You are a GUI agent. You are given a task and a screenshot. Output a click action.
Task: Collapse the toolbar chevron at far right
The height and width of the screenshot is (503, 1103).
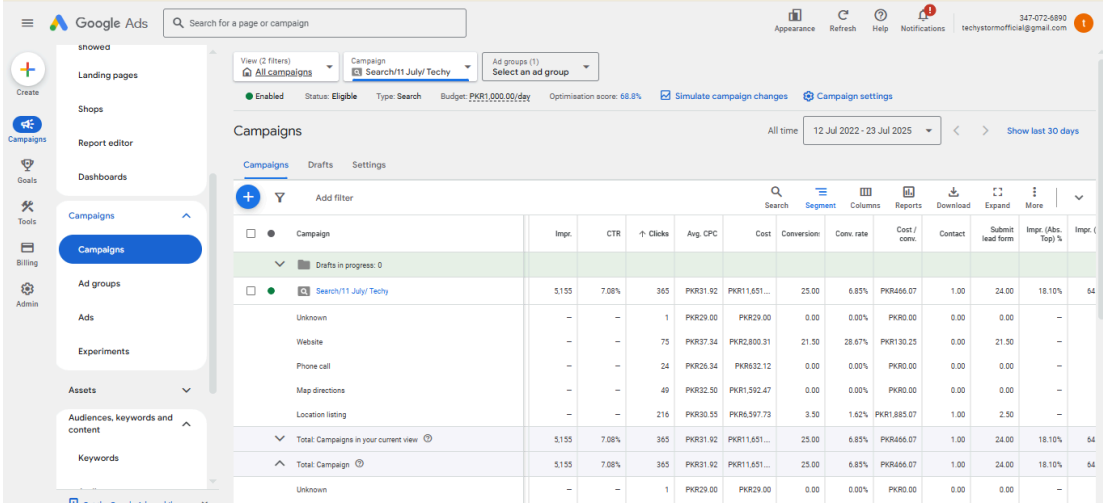click(1078, 198)
